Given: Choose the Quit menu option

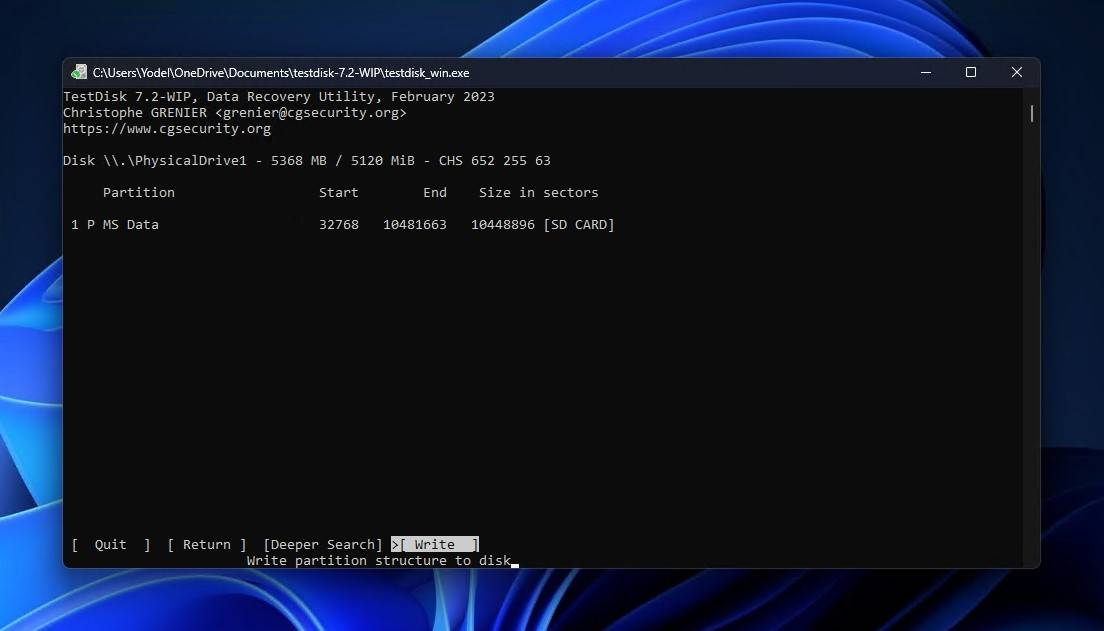Looking at the screenshot, I should pyautogui.click(x=111, y=544).
